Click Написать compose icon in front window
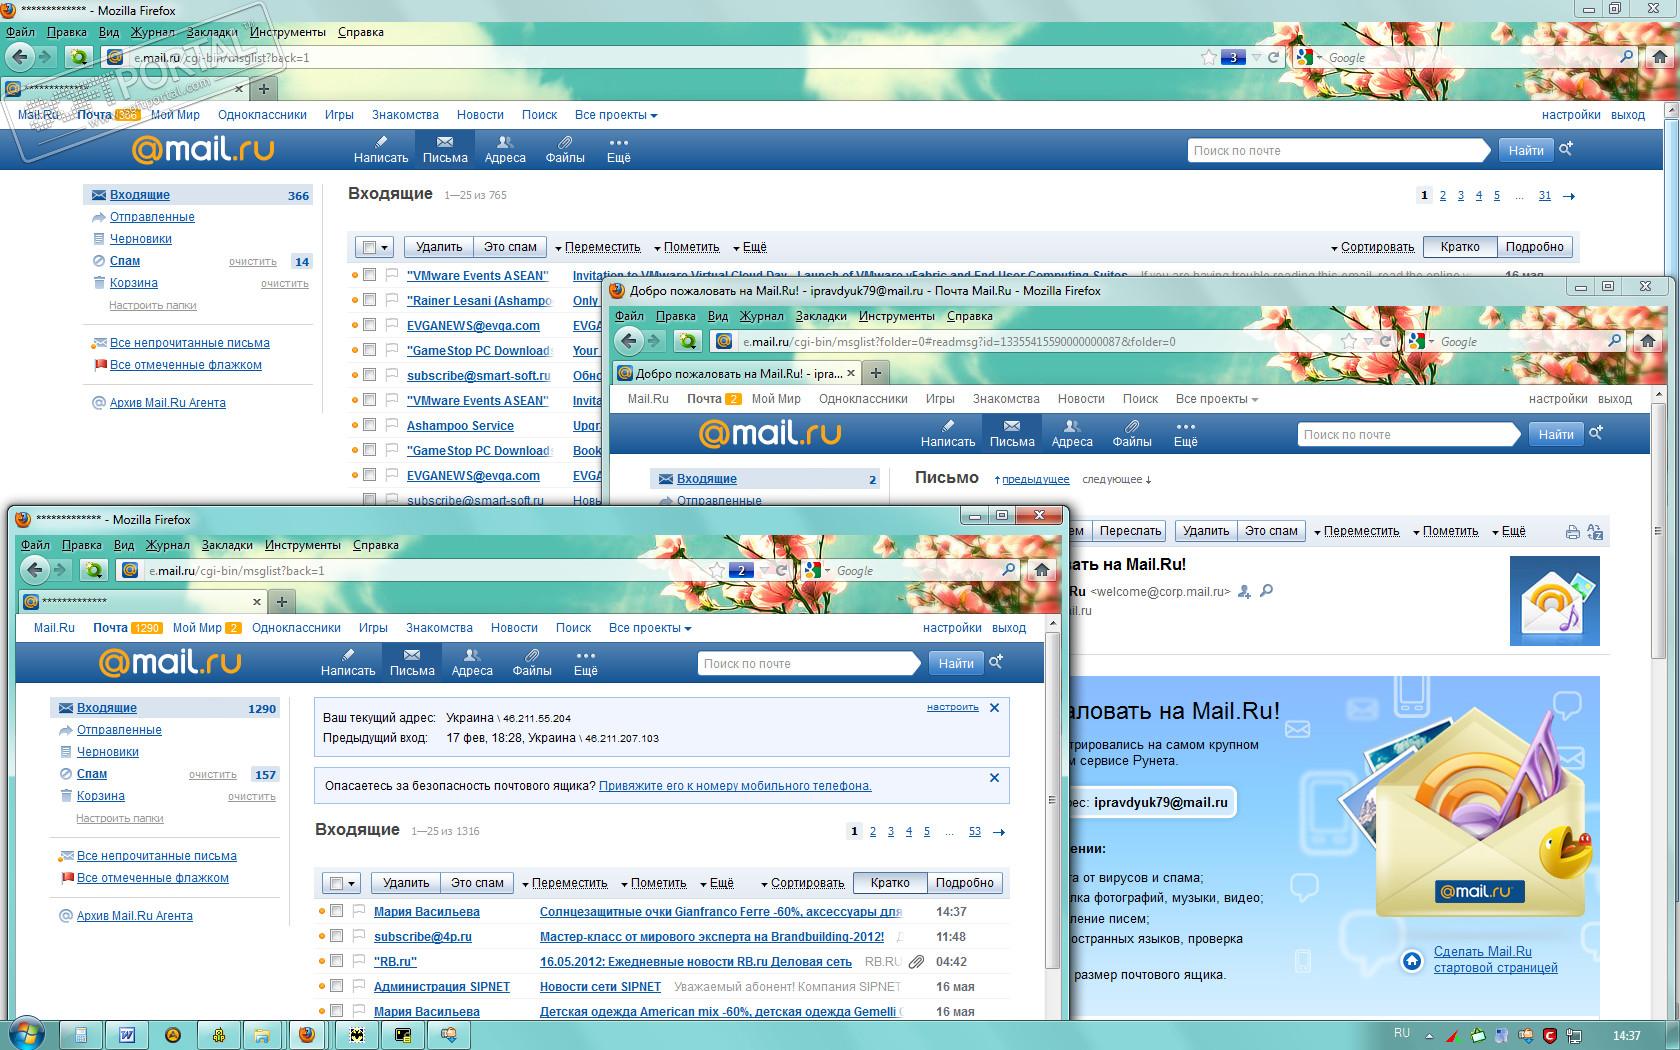 [x=348, y=662]
